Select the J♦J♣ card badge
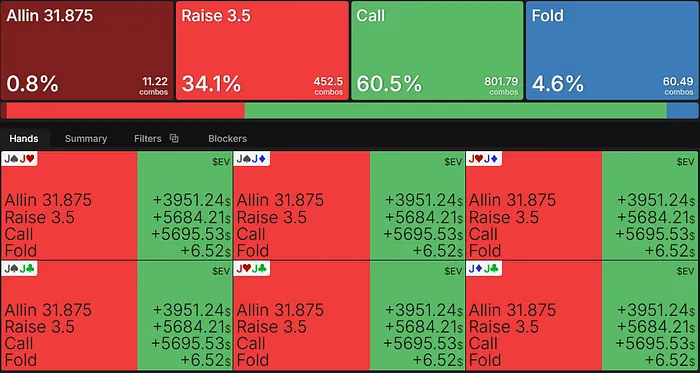Image resolution: width=700 pixels, height=373 pixels. point(484,269)
